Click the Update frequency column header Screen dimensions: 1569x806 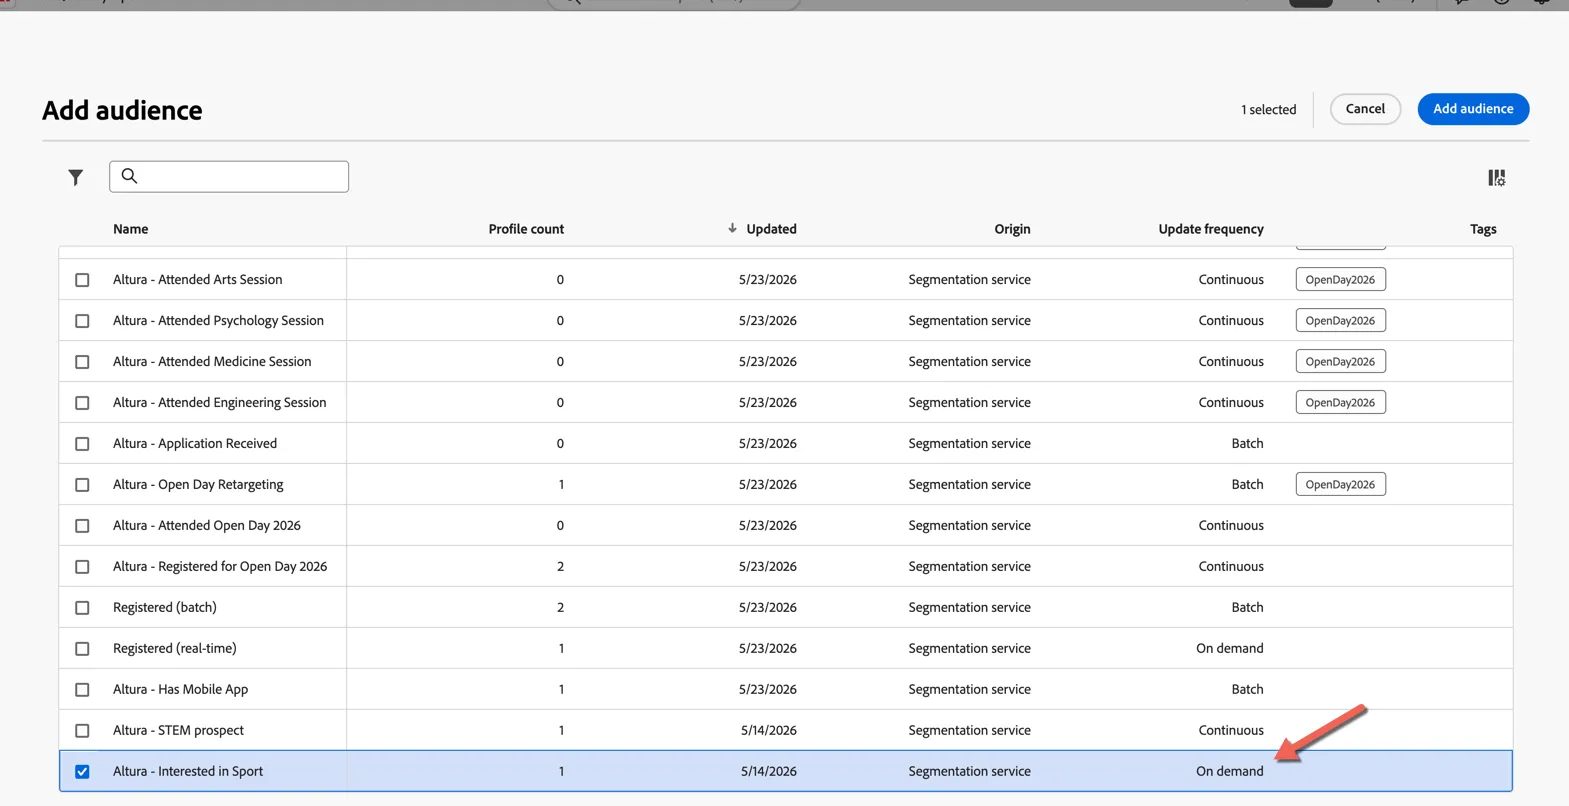point(1211,229)
